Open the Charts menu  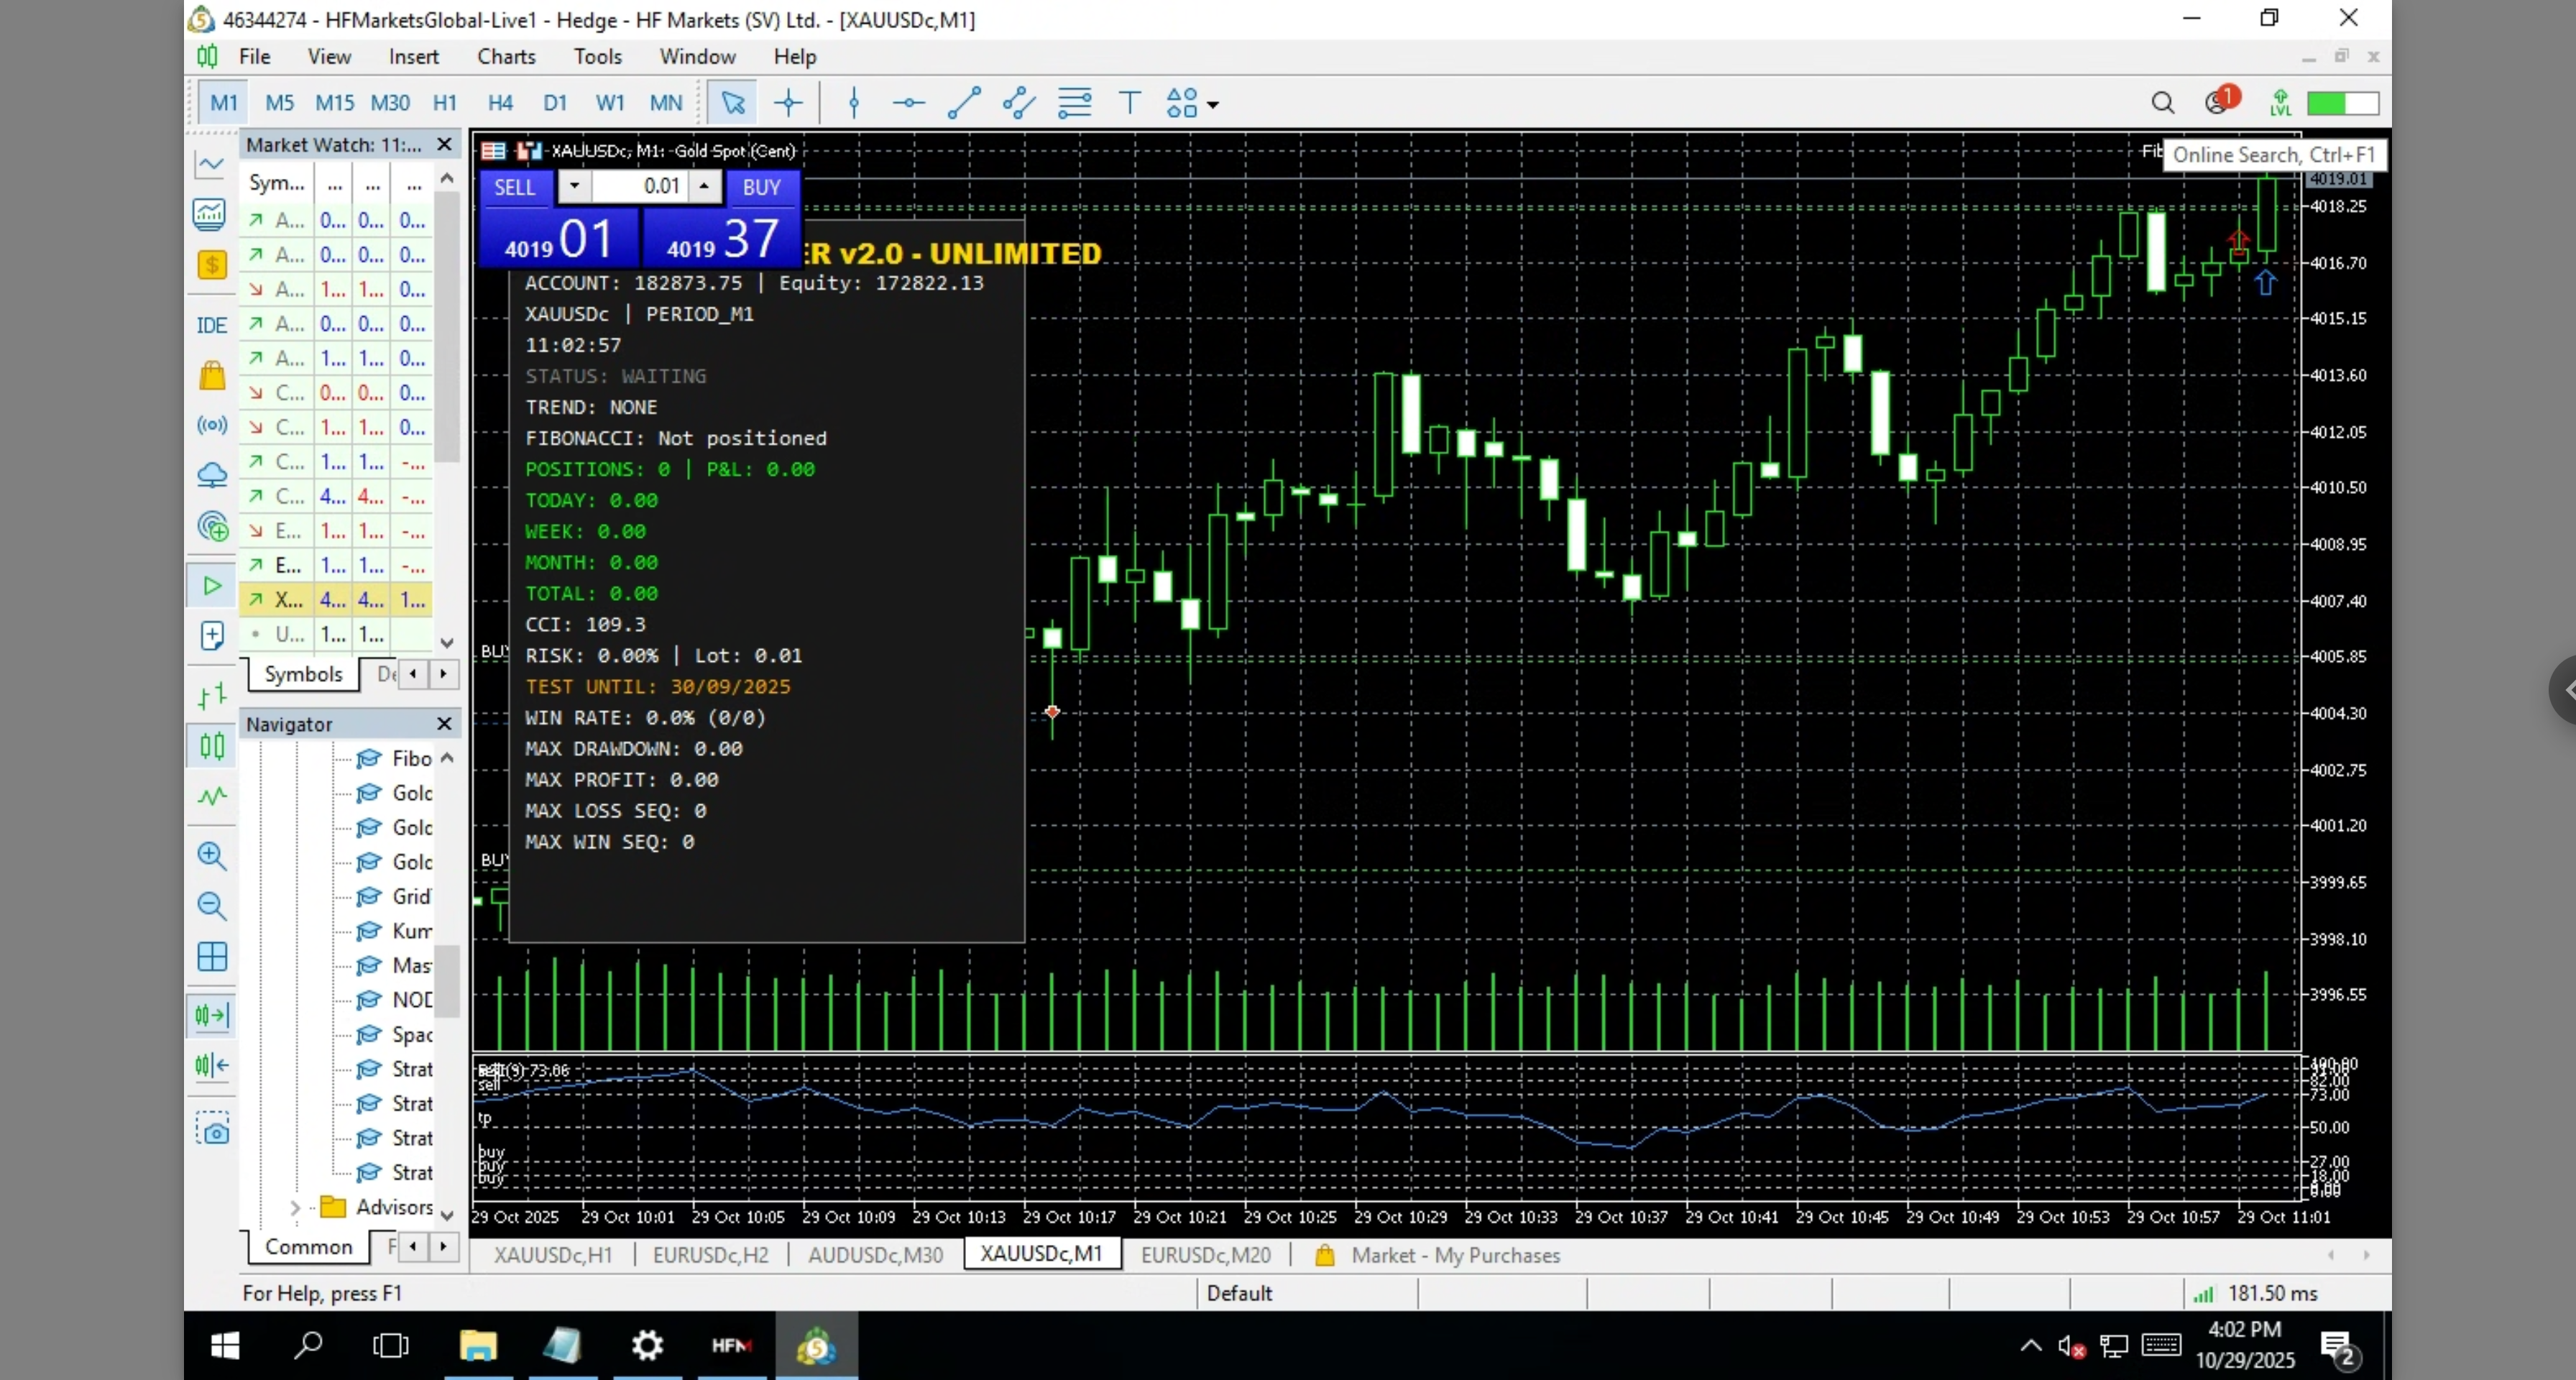[506, 57]
